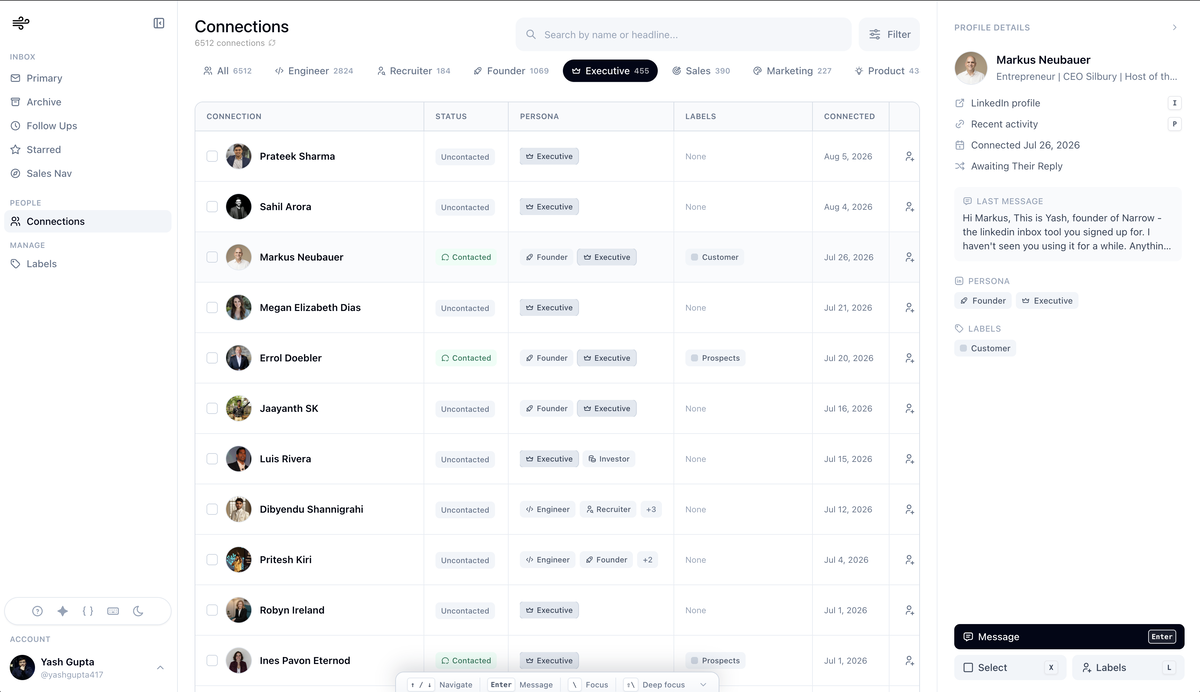Collapse the Profile Details panel chevron
This screenshot has height=692, width=1200.
(1174, 28)
